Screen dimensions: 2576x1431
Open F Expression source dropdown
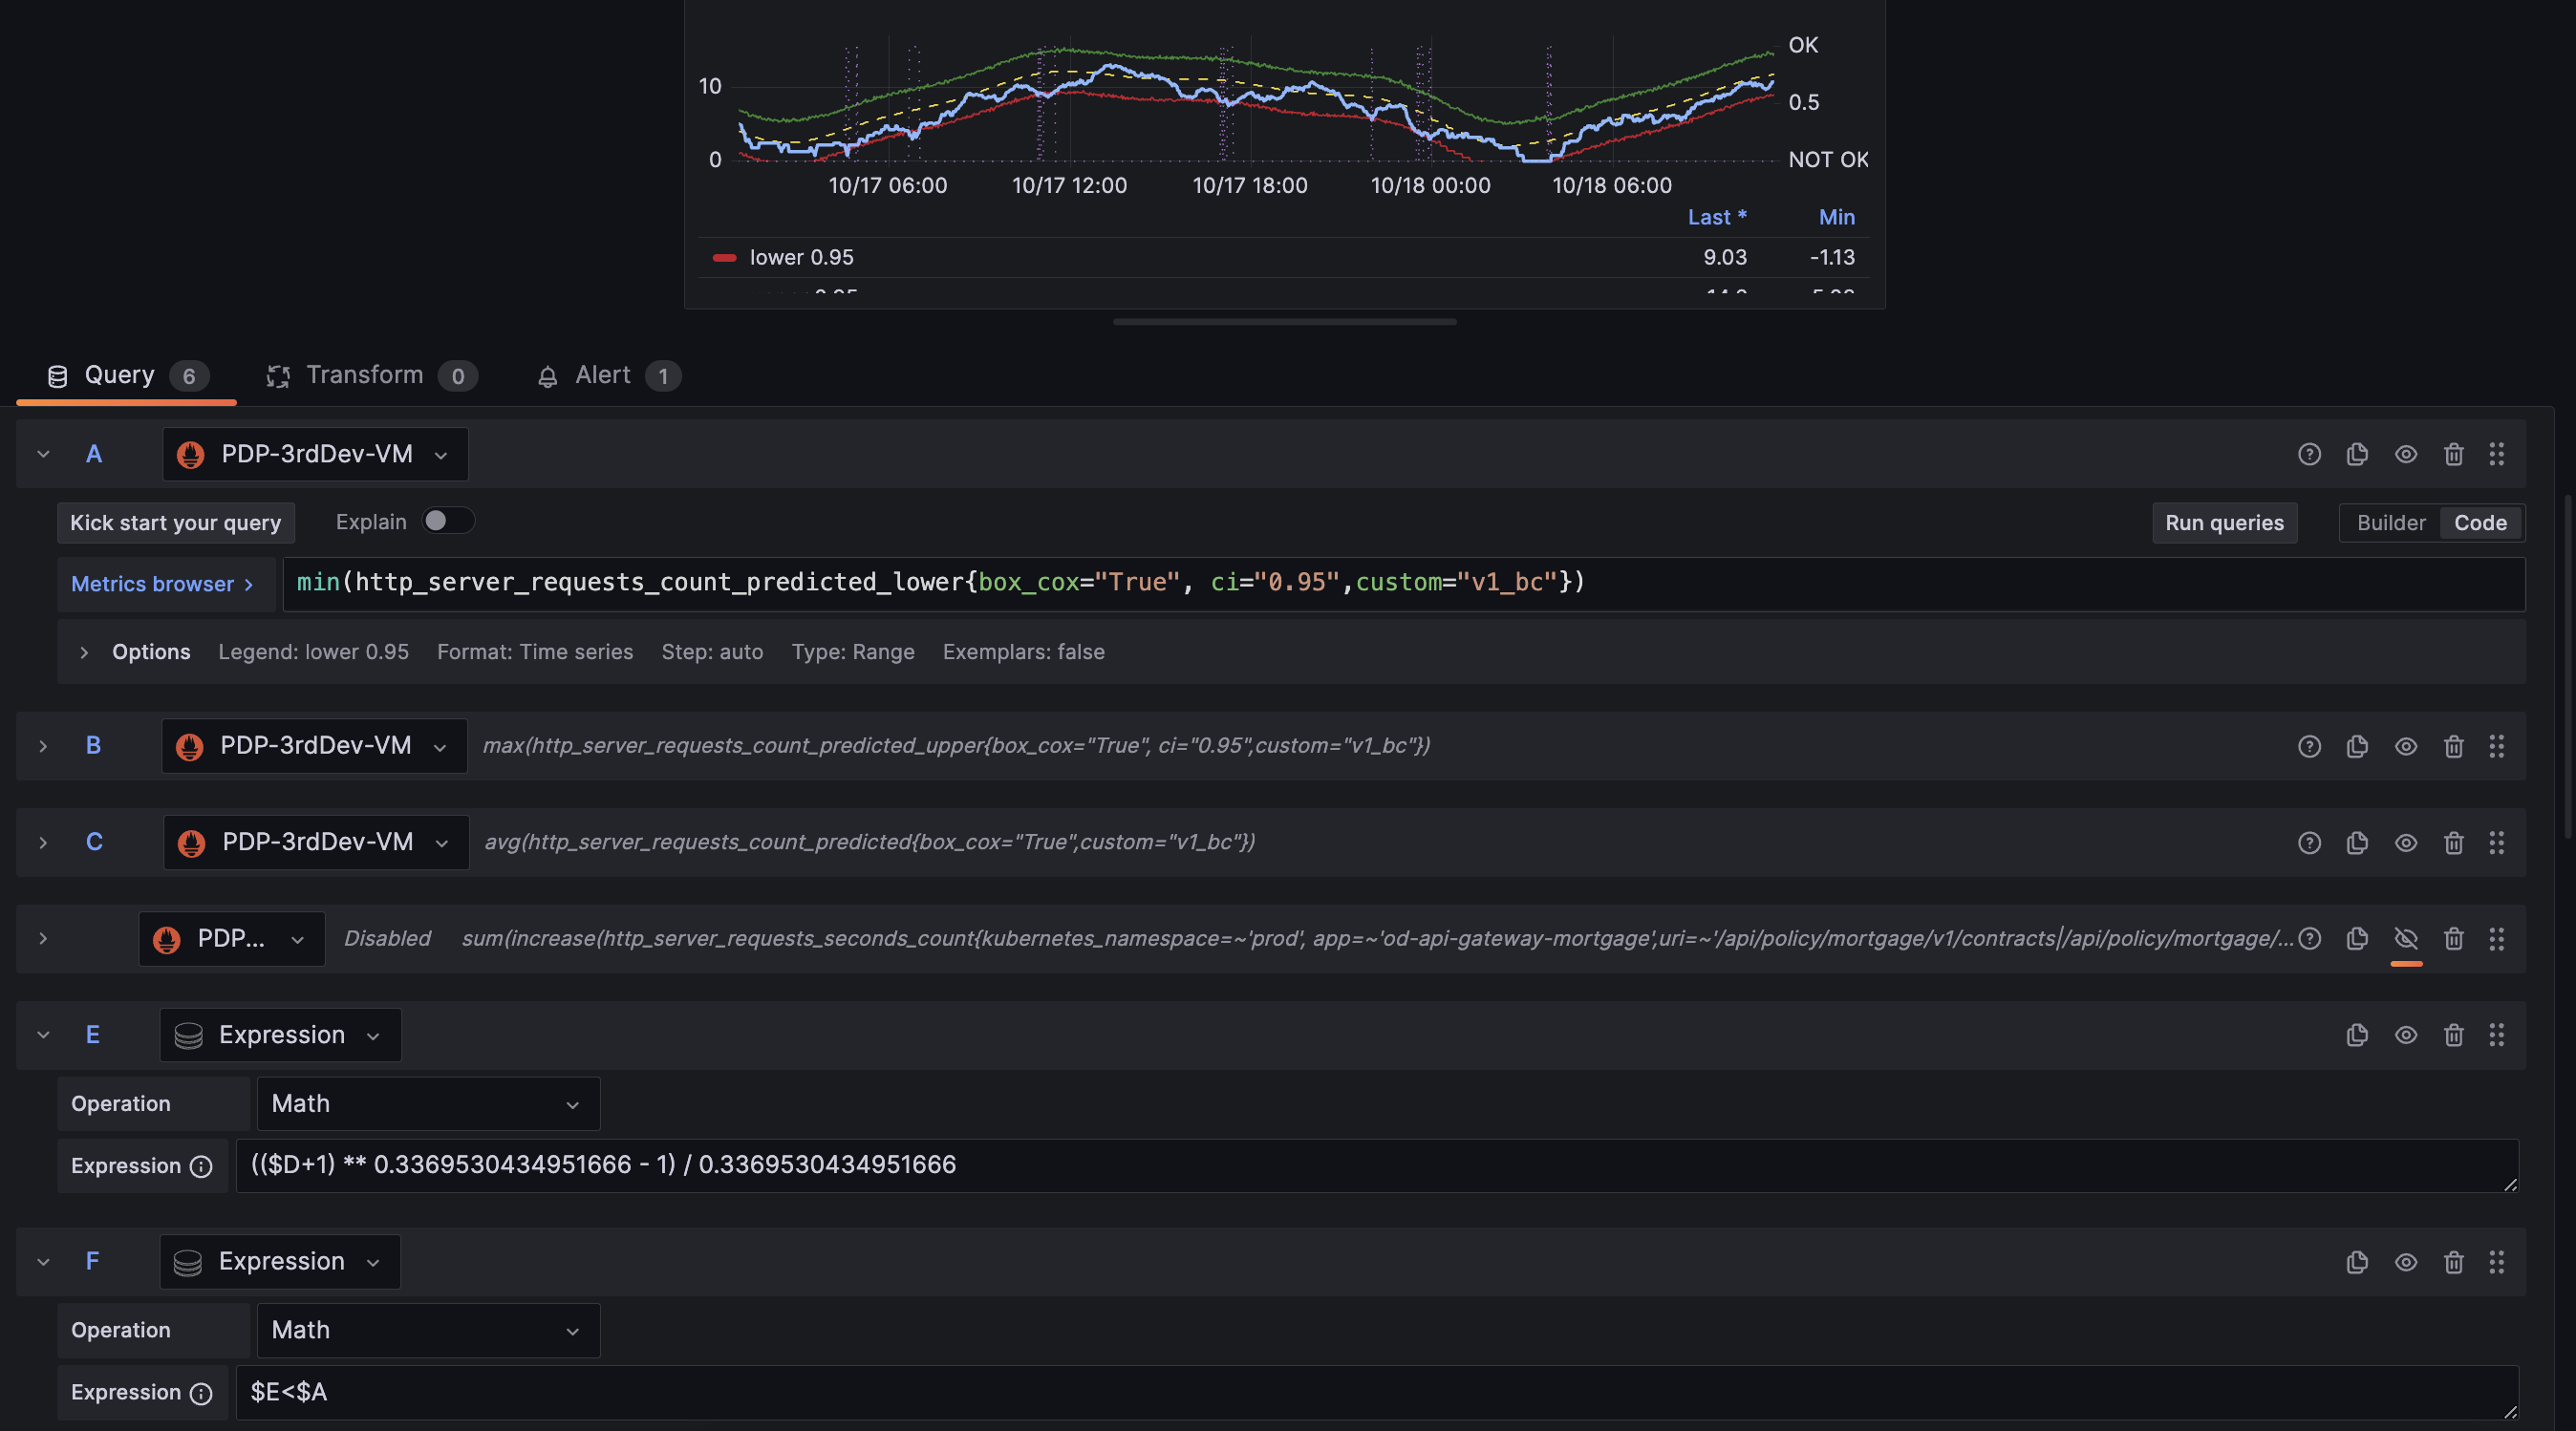click(280, 1262)
